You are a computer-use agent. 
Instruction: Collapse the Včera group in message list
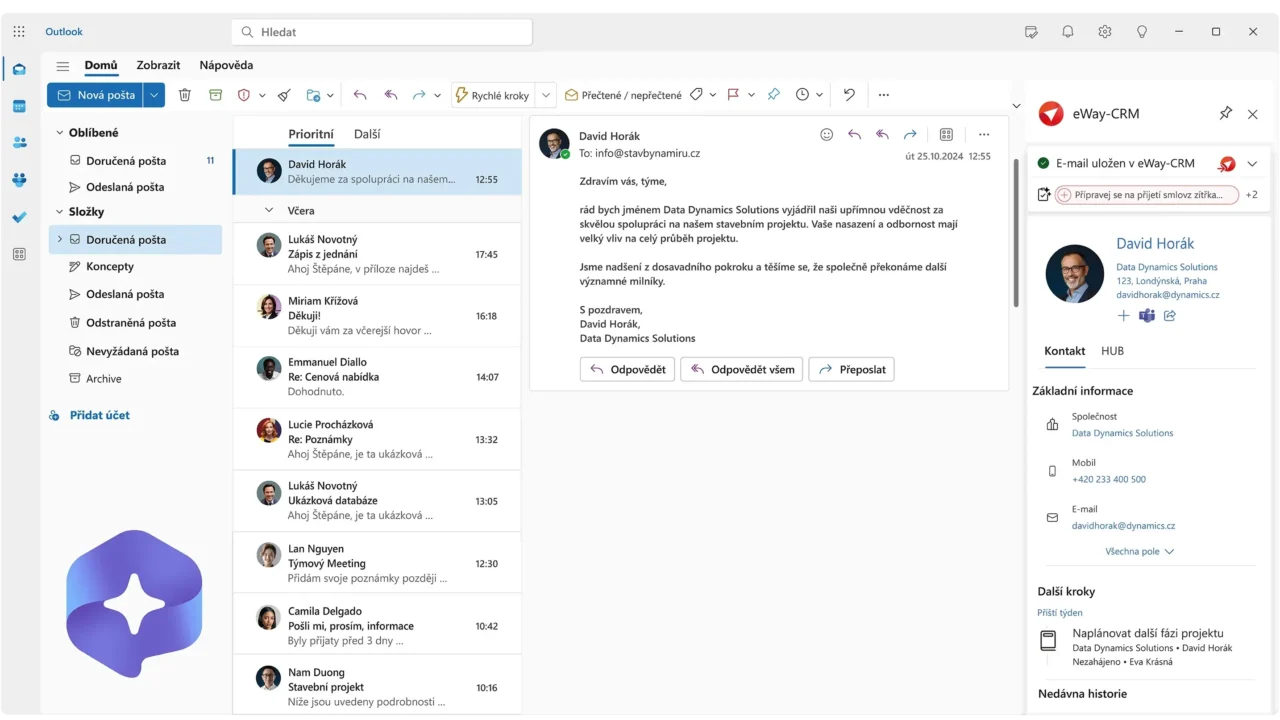[x=269, y=211]
